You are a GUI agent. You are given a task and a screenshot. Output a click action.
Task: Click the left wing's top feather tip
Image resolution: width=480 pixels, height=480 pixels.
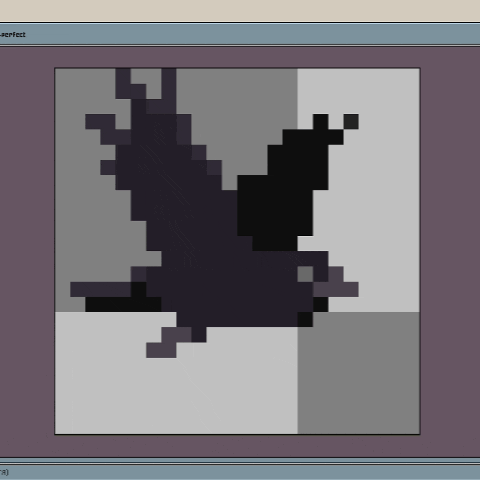[123, 83]
